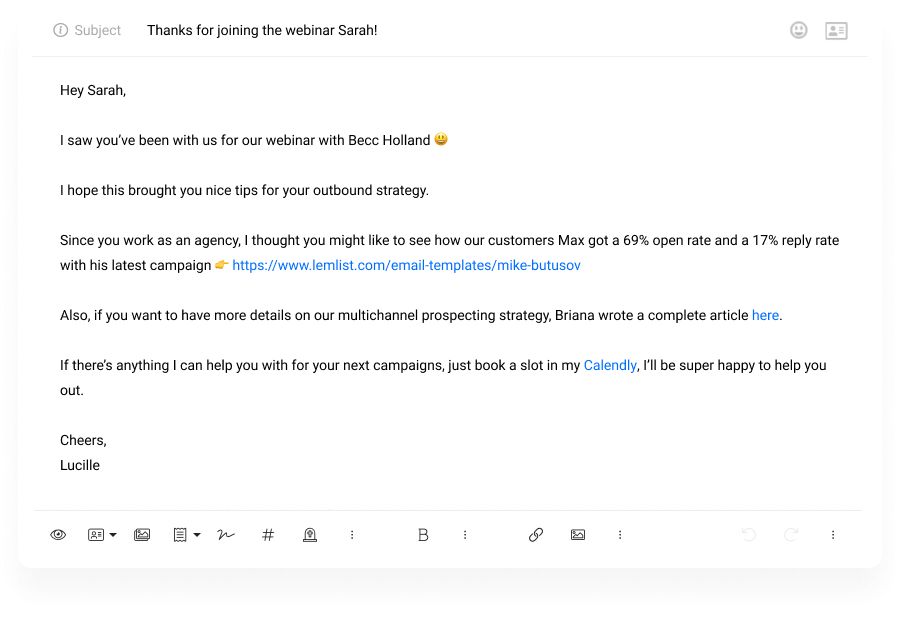Click the stamp-shaped icon after the hashtag
This screenshot has width=900, height=622.
click(x=310, y=535)
